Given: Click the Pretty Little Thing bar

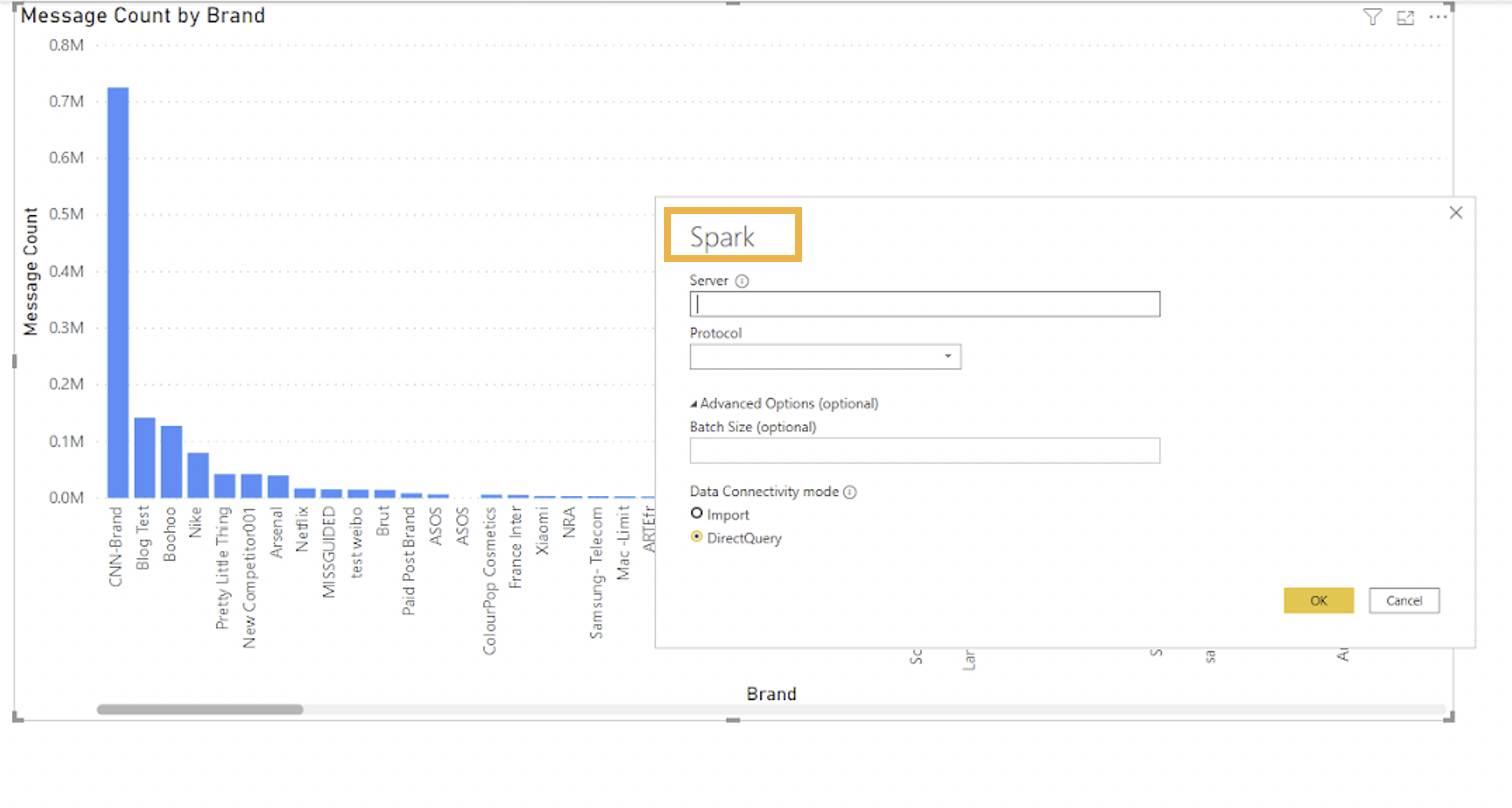Looking at the screenshot, I should pos(225,485).
